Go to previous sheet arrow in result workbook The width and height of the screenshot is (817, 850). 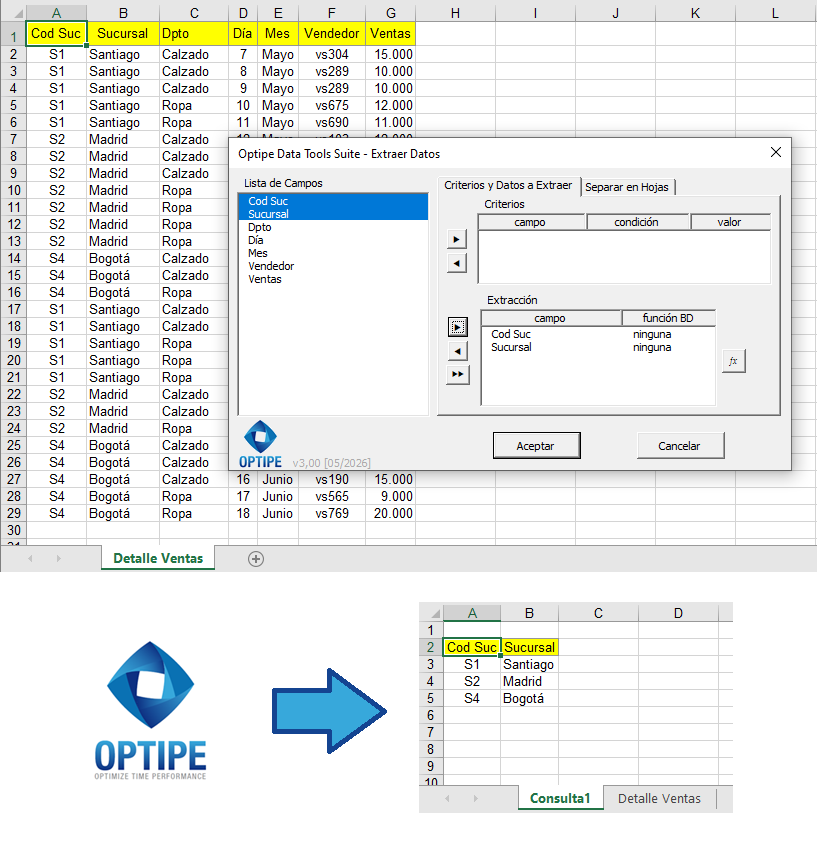tap(447, 798)
